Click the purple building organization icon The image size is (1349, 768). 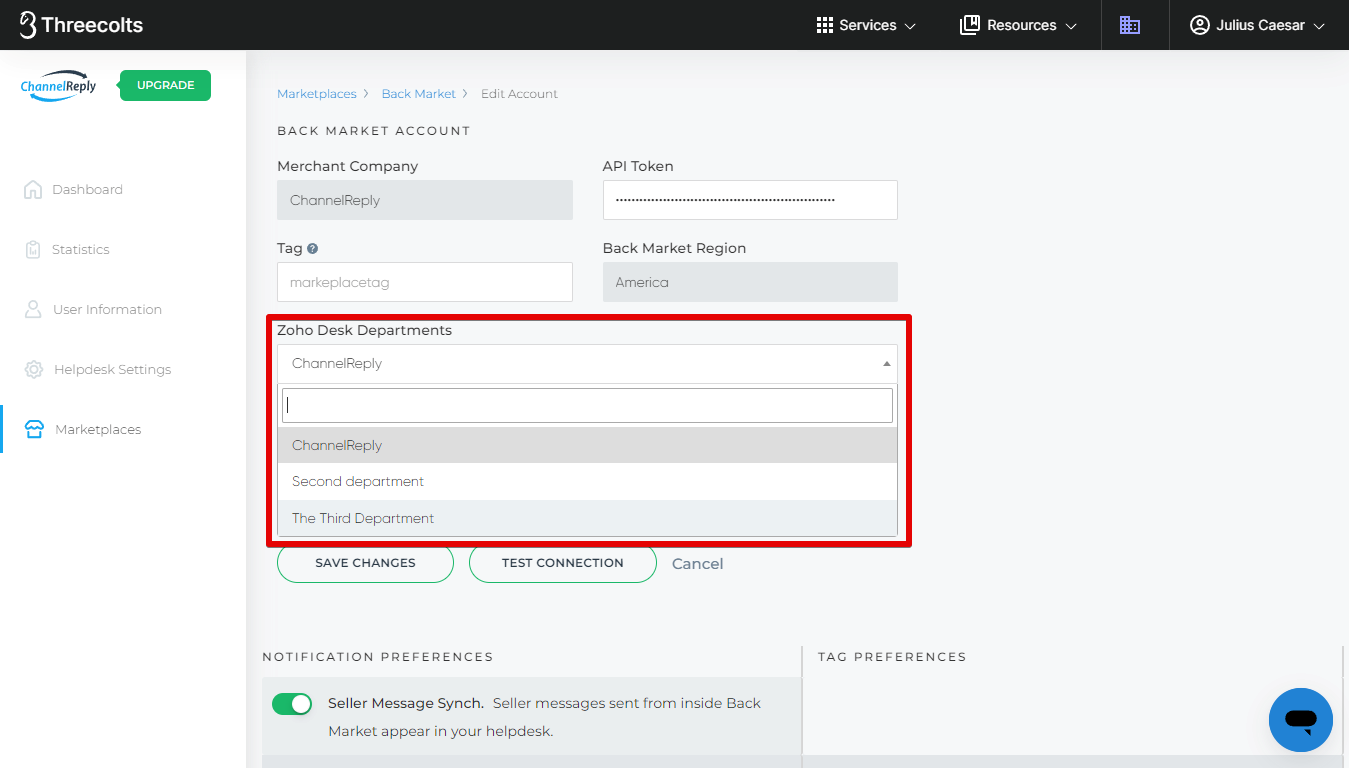(1130, 25)
